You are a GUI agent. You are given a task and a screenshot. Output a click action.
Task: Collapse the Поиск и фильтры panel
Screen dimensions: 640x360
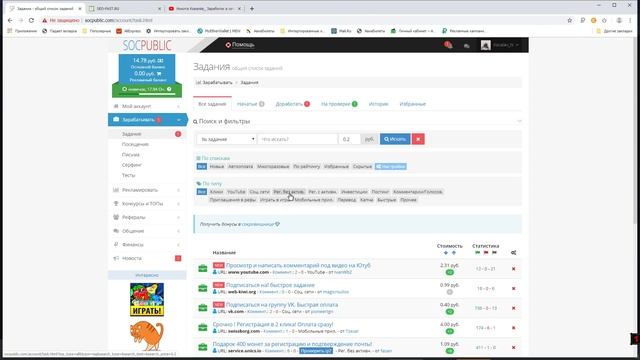pos(519,121)
